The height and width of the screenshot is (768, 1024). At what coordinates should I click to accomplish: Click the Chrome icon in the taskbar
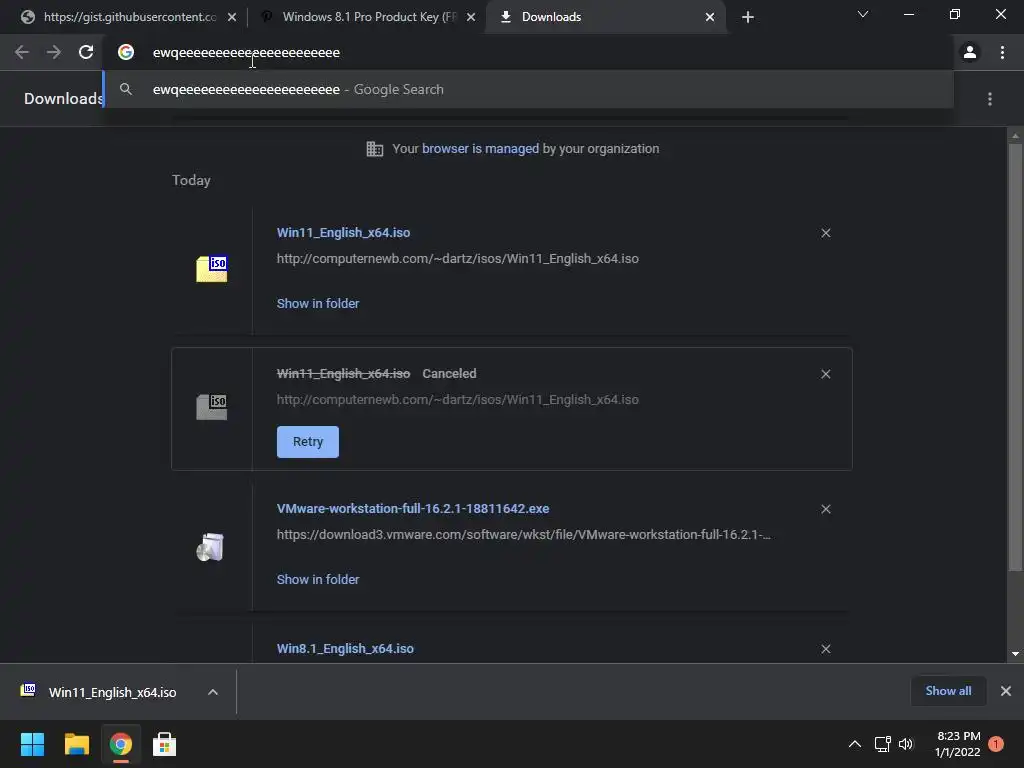click(121, 744)
